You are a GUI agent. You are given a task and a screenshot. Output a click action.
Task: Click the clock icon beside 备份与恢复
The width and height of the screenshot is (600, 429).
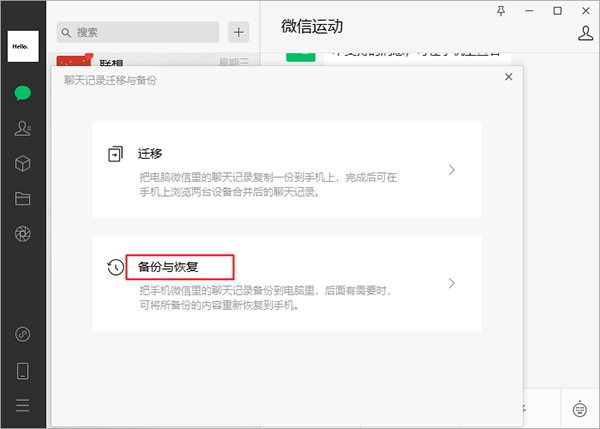[115, 267]
